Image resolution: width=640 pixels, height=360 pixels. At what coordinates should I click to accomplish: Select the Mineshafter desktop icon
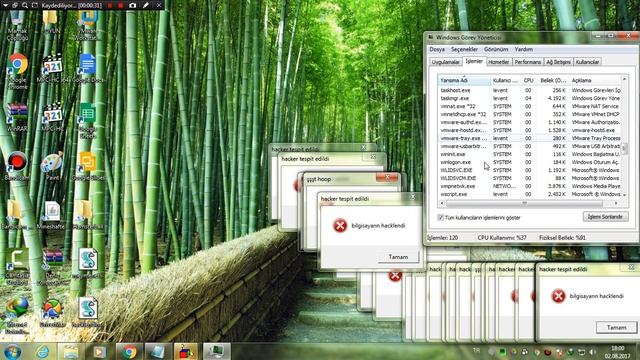52,214
